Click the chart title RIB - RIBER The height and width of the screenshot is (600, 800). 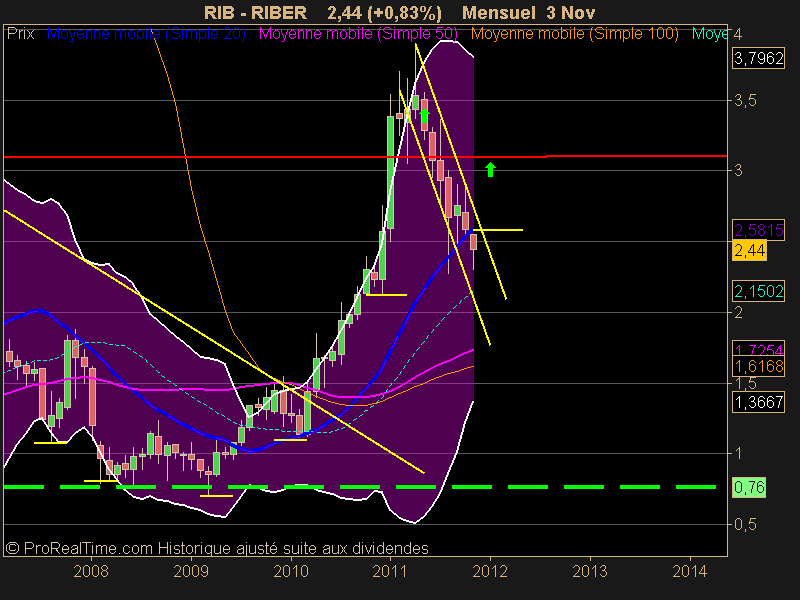[x=255, y=12]
